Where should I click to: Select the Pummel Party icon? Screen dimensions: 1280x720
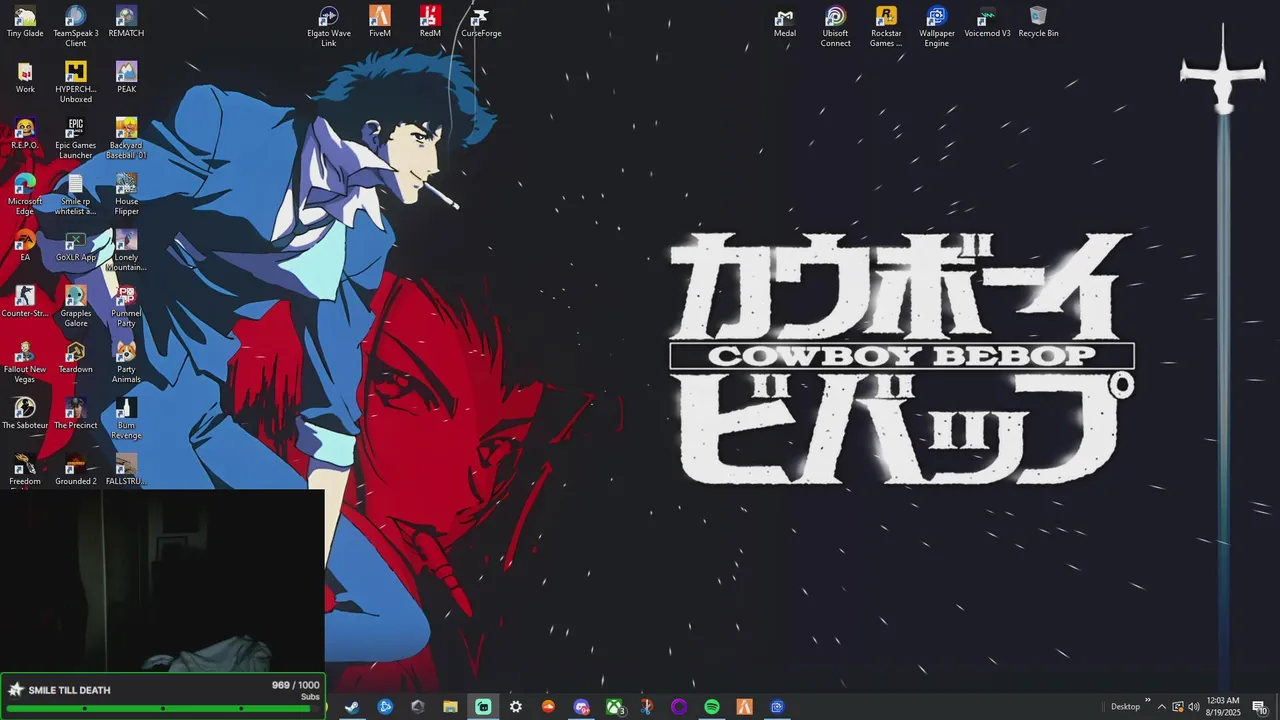(126, 306)
